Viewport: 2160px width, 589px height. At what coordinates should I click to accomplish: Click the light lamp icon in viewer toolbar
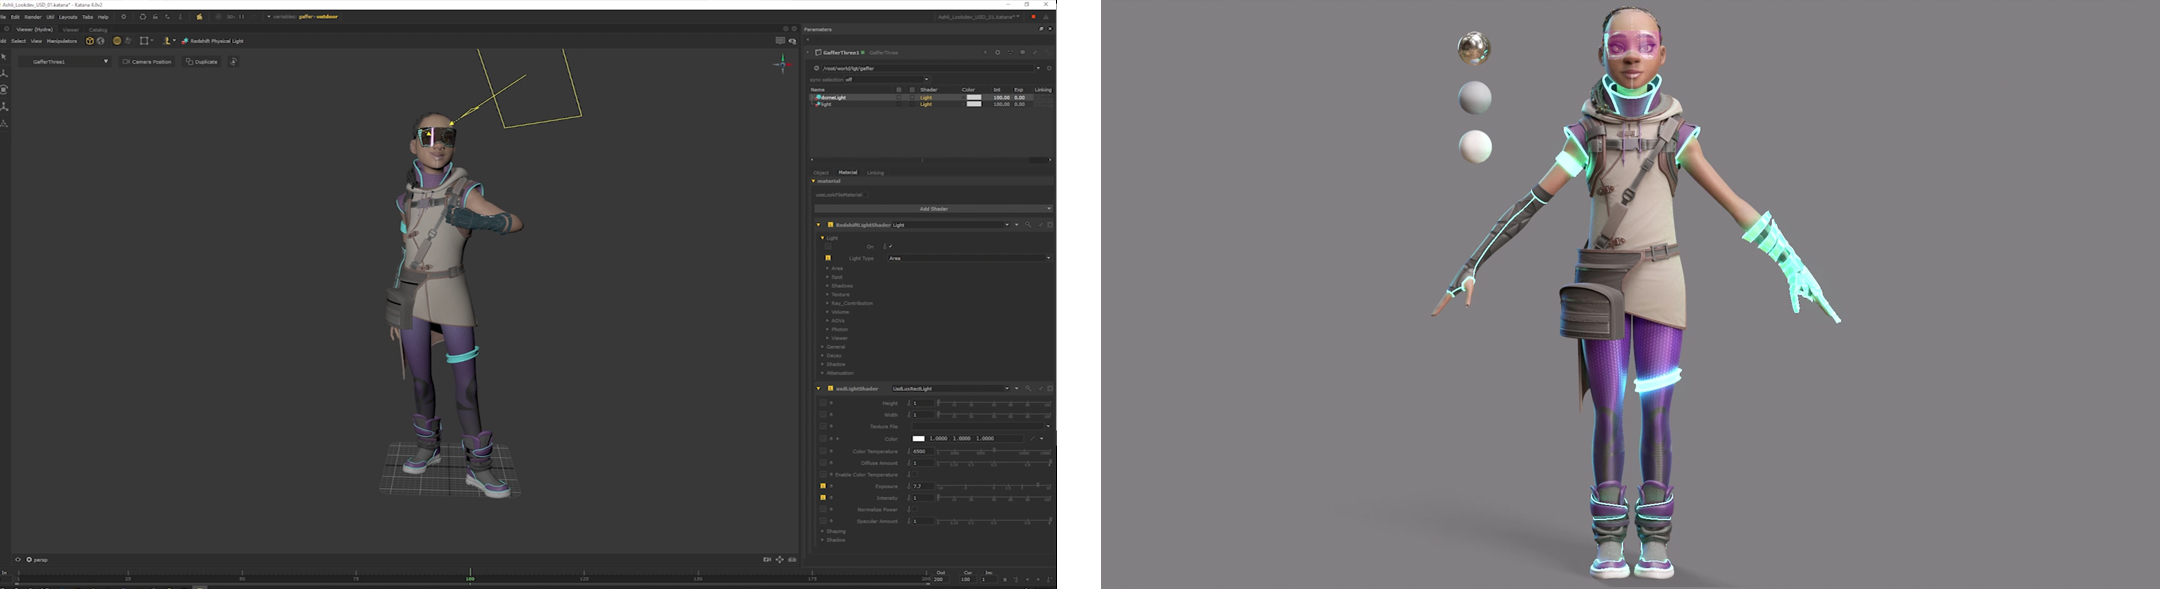coord(167,41)
